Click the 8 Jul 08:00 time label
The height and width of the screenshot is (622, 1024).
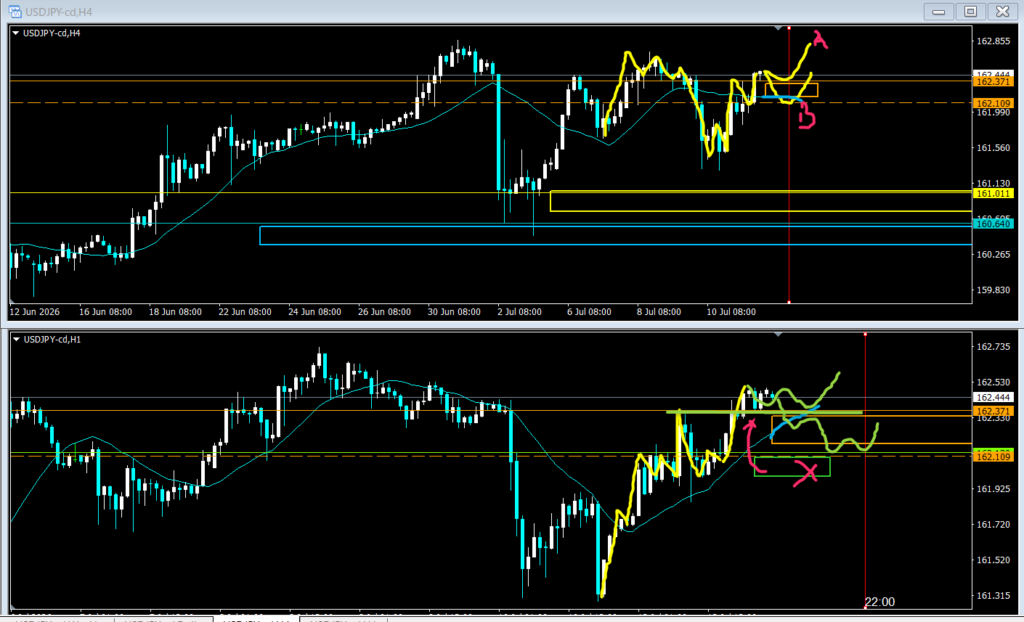pos(659,312)
